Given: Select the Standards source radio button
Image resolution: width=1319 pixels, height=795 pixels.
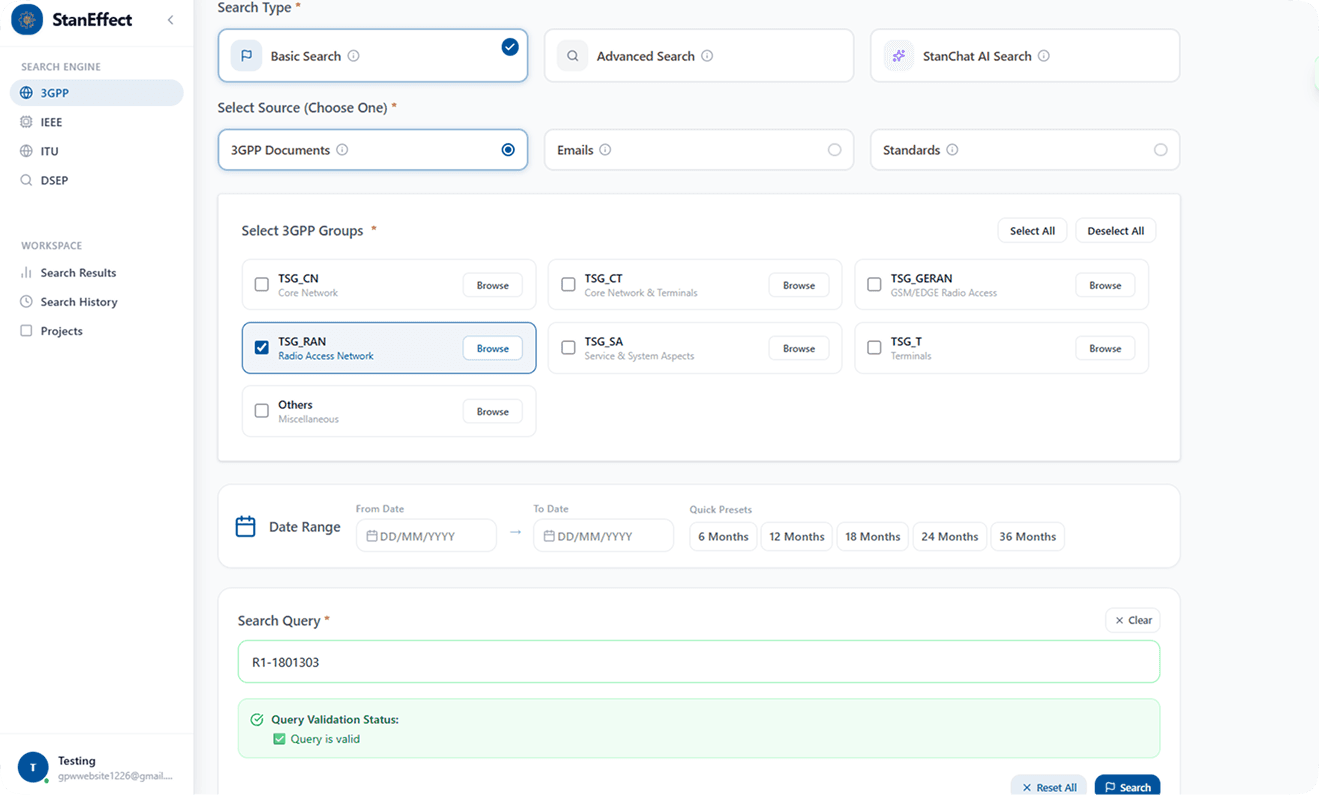Looking at the screenshot, I should click(x=1160, y=150).
